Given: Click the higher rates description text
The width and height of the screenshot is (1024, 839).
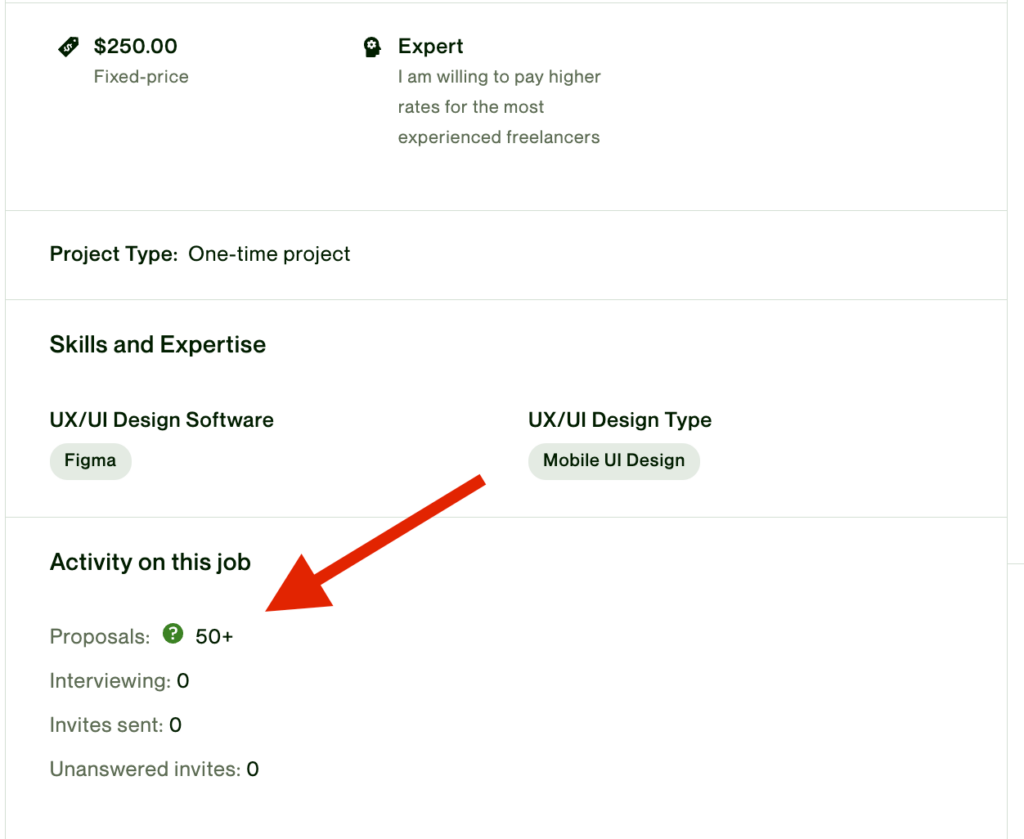Looking at the screenshot, I should point(499,107).
